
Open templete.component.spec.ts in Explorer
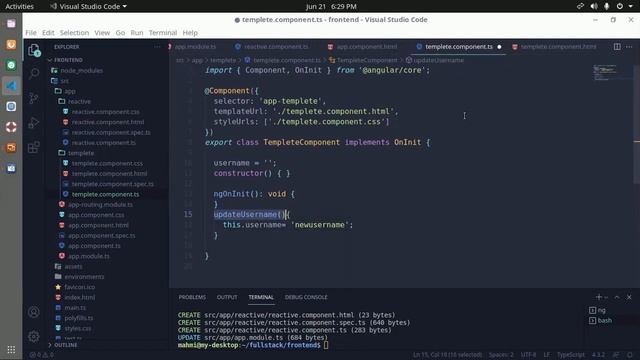click(x=113, y=184)
